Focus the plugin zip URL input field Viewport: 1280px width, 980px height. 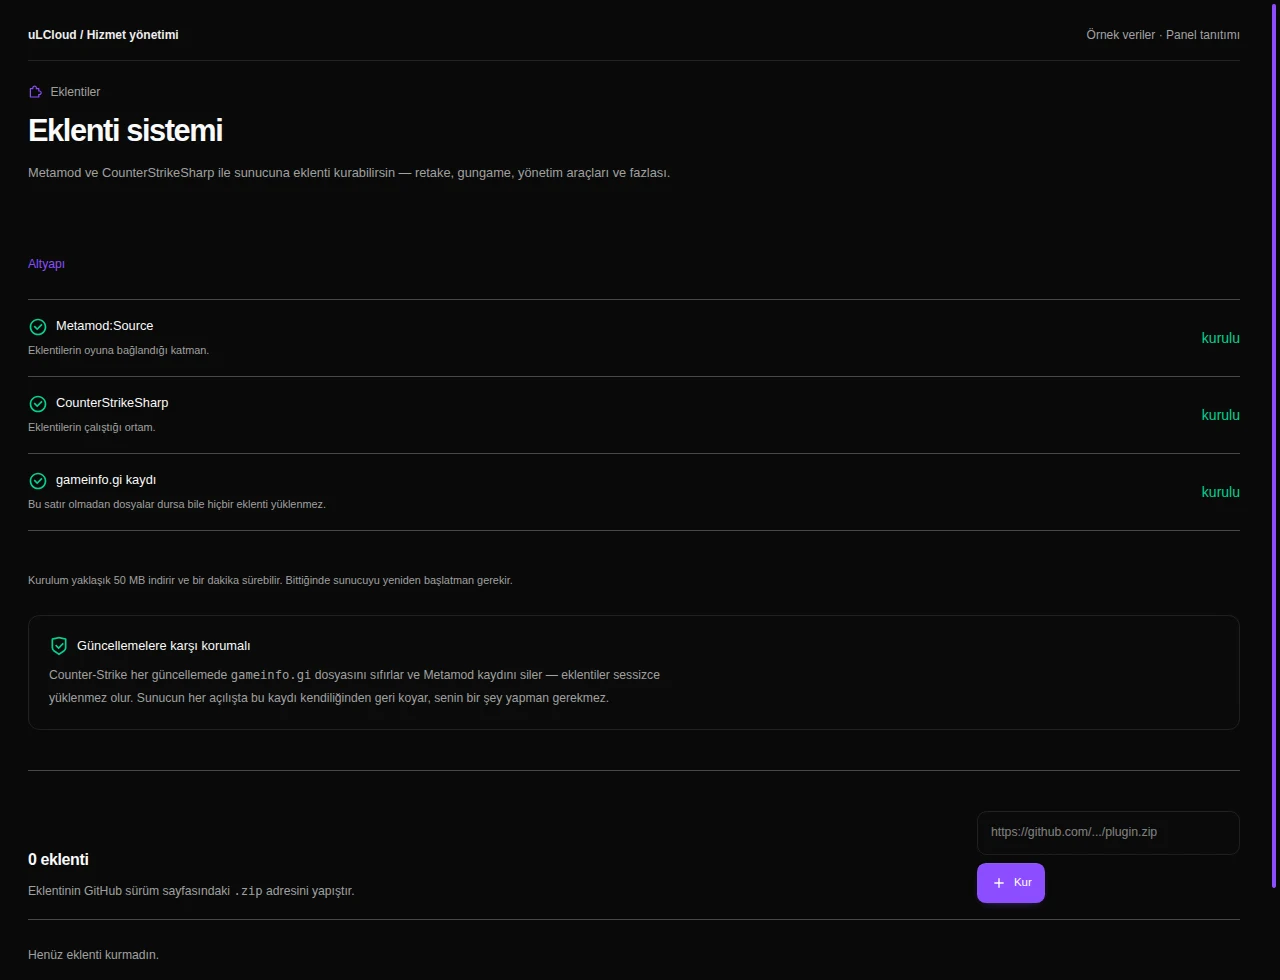pos(1108,833)
